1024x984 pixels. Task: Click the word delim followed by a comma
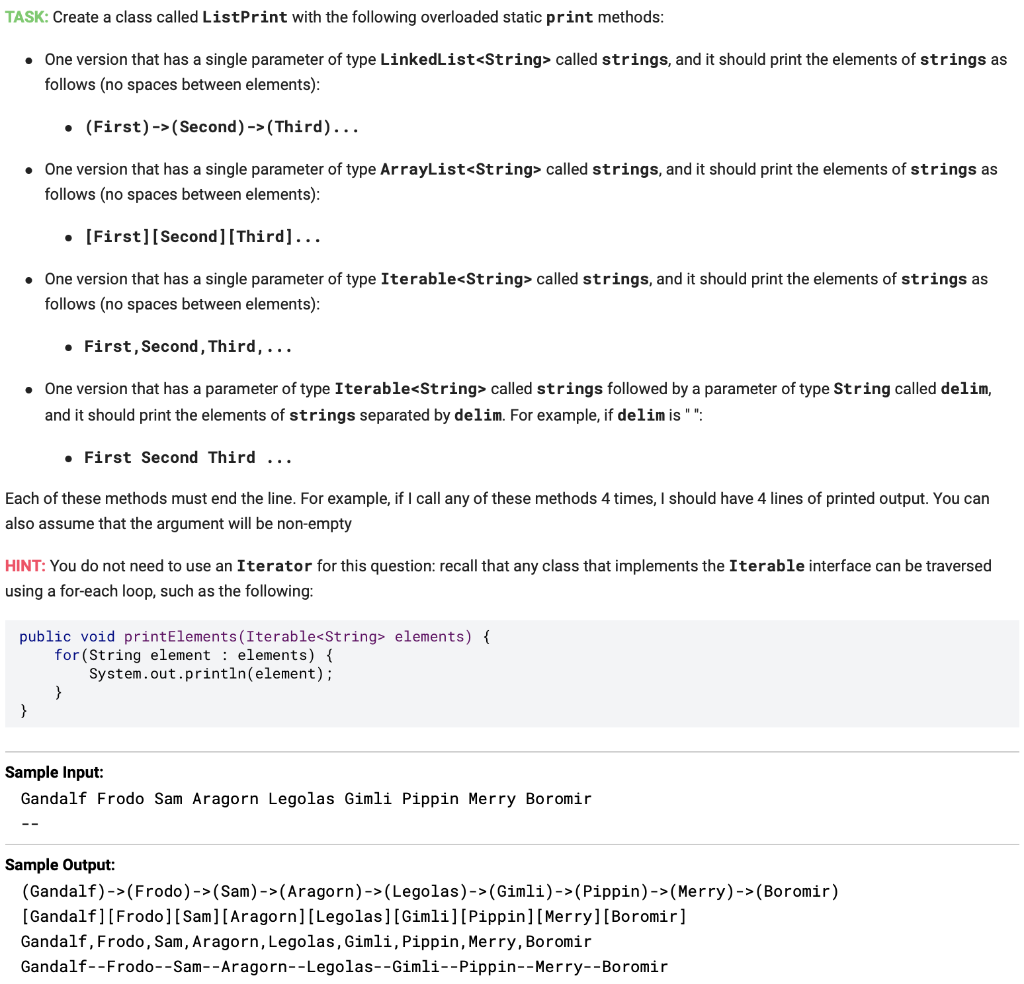click(966, 389)
